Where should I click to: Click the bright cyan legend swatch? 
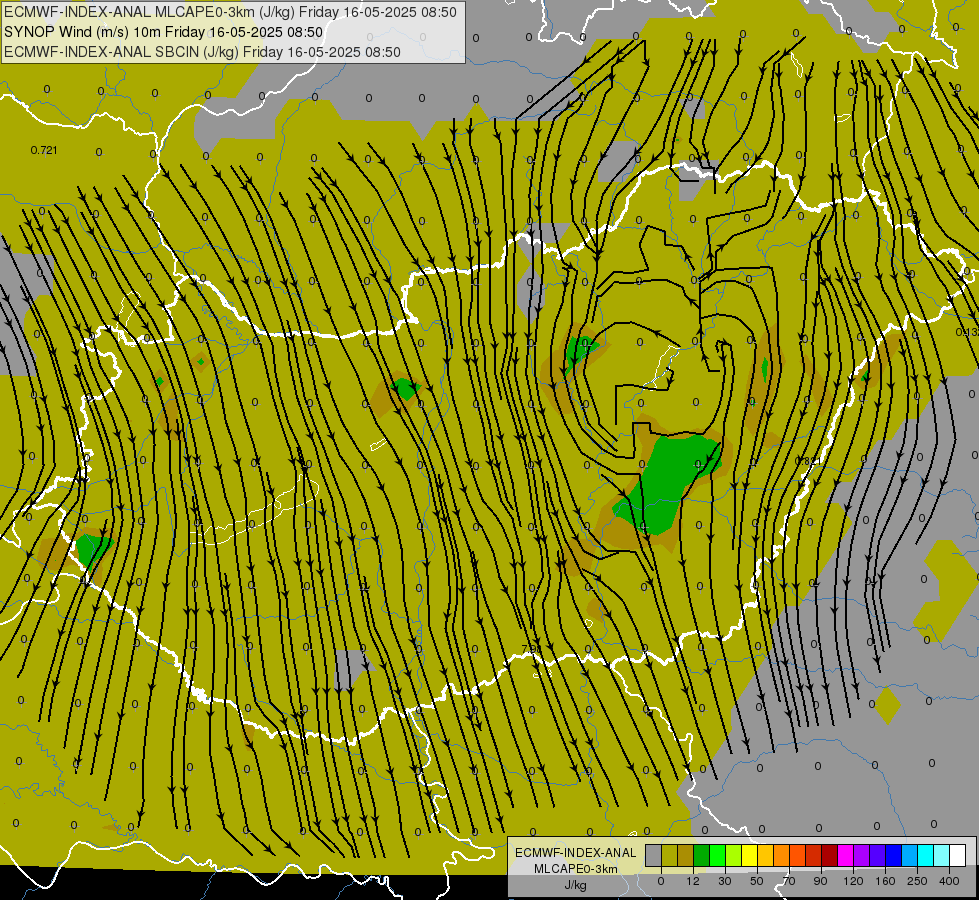tap(926, 856)
